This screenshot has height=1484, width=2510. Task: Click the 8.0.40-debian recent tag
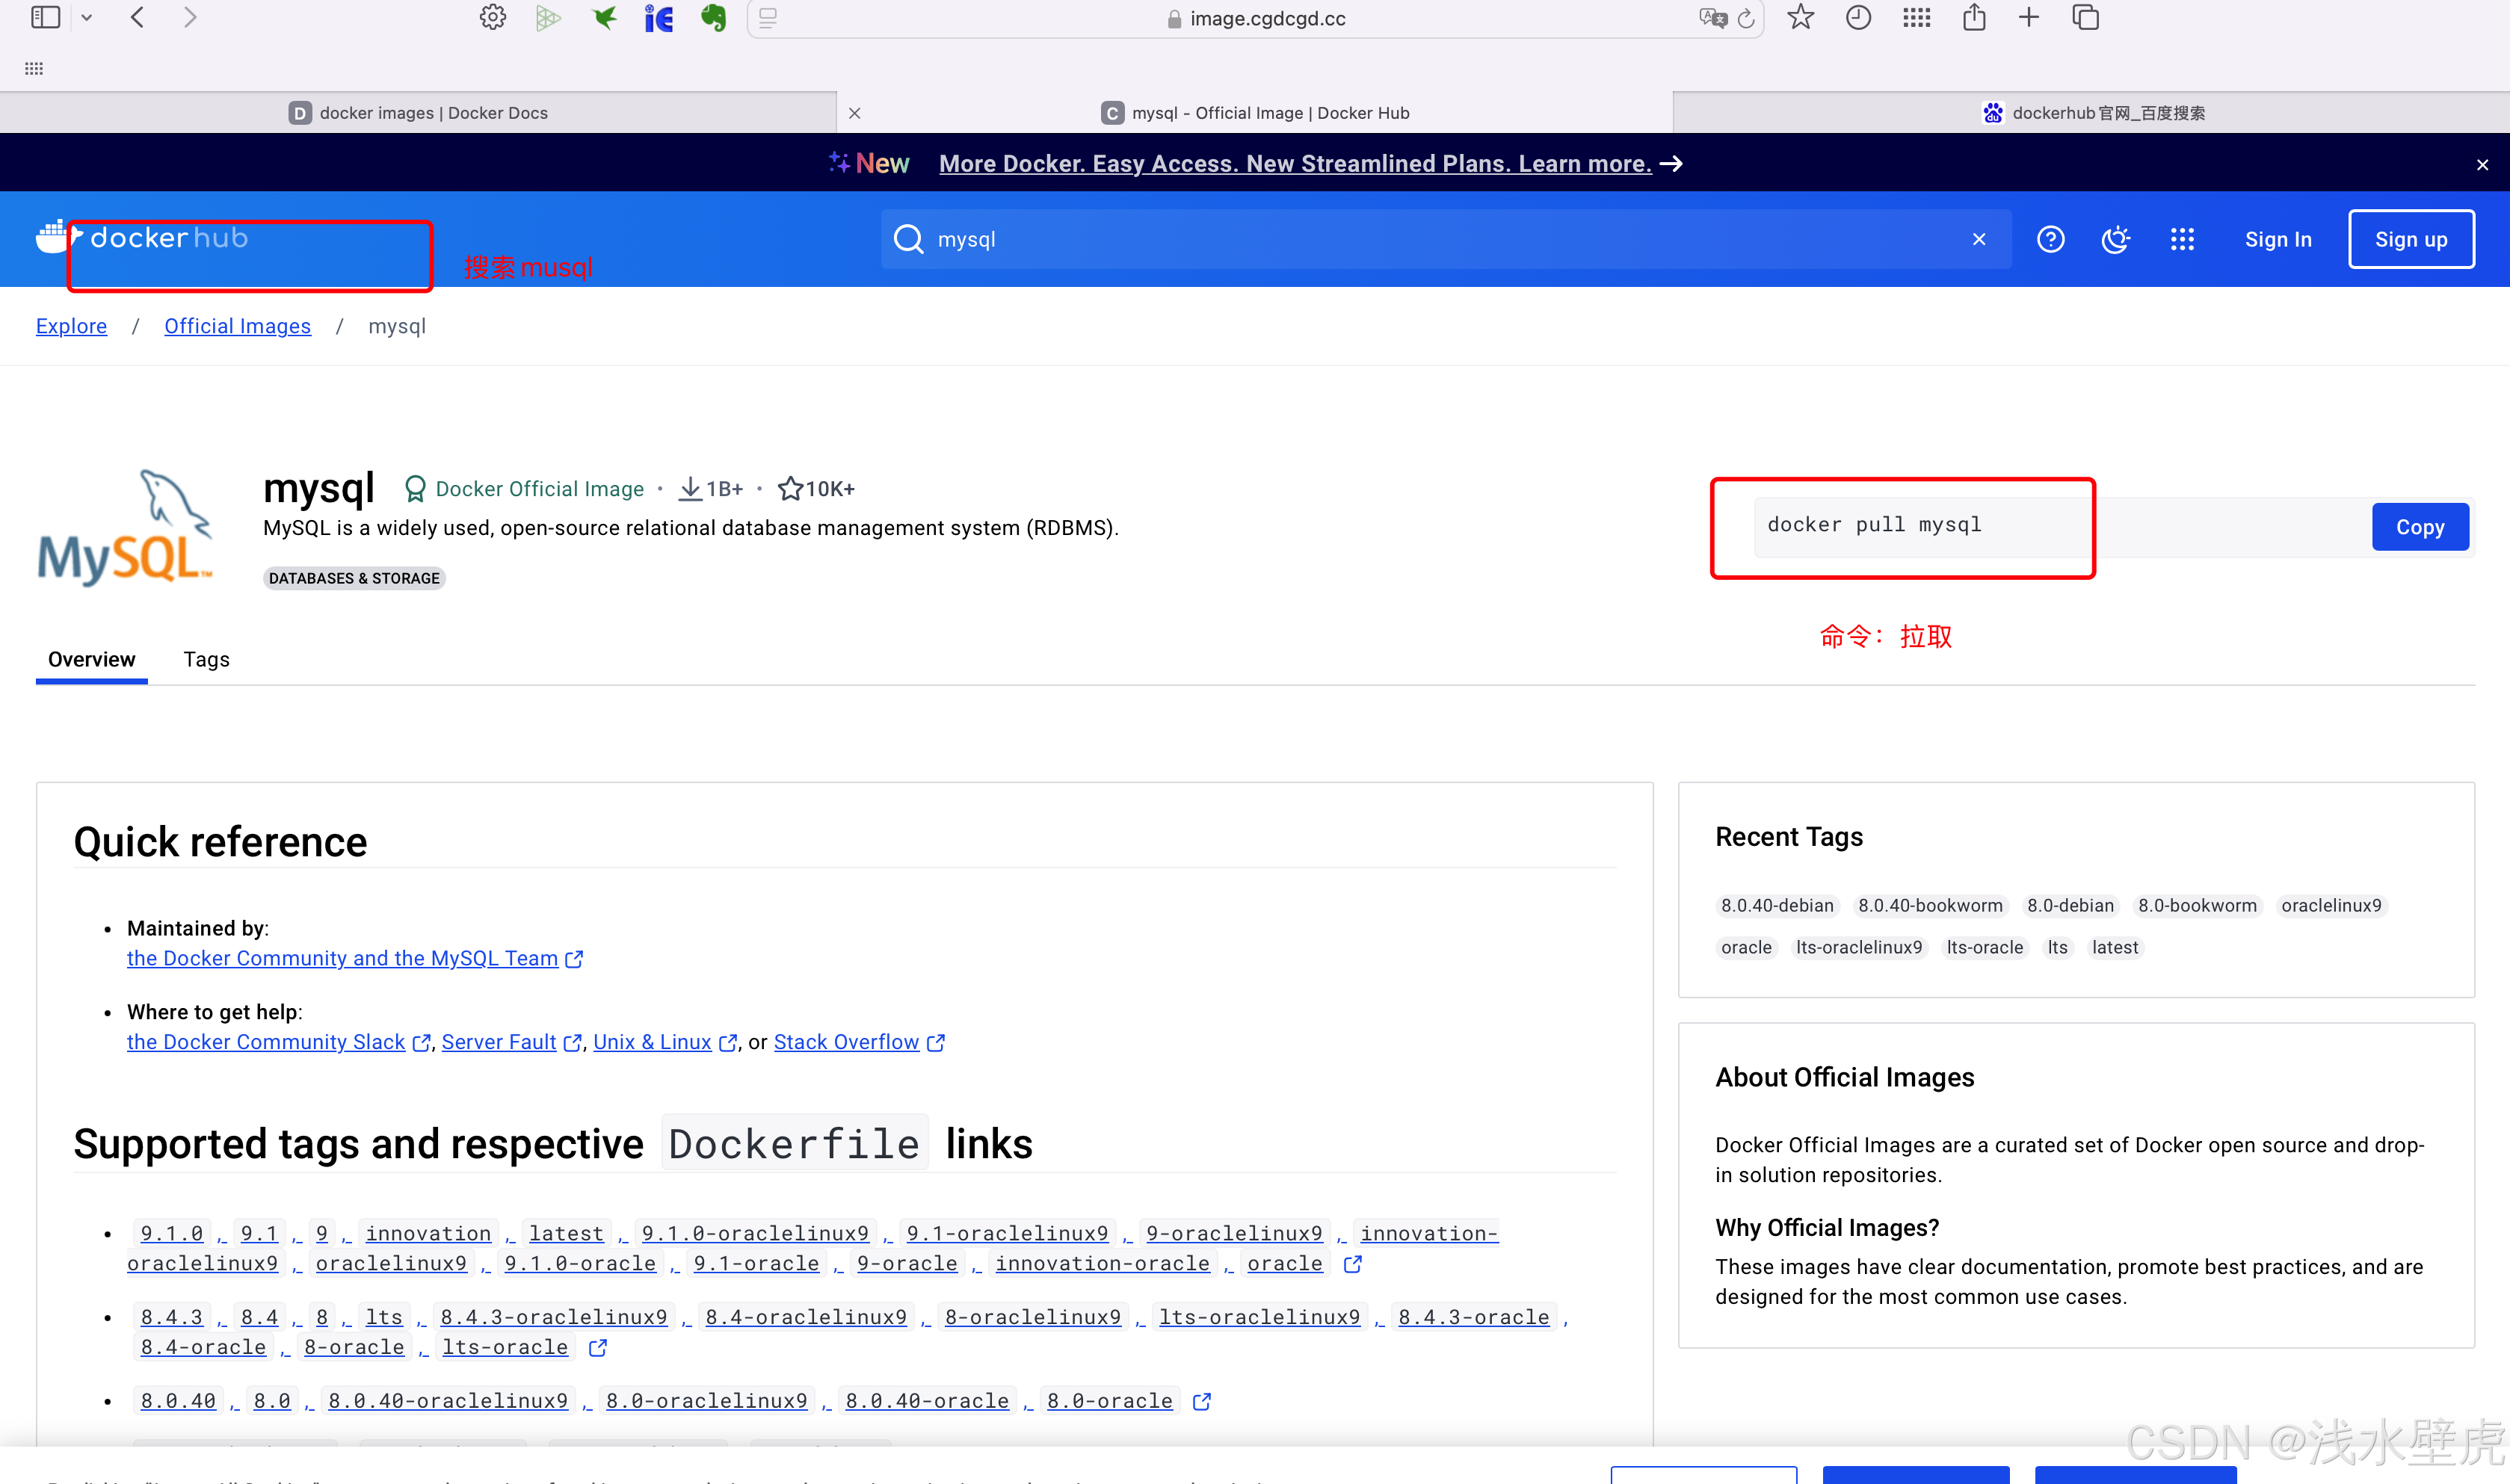pyautogui.click(x=1777, y=905)
